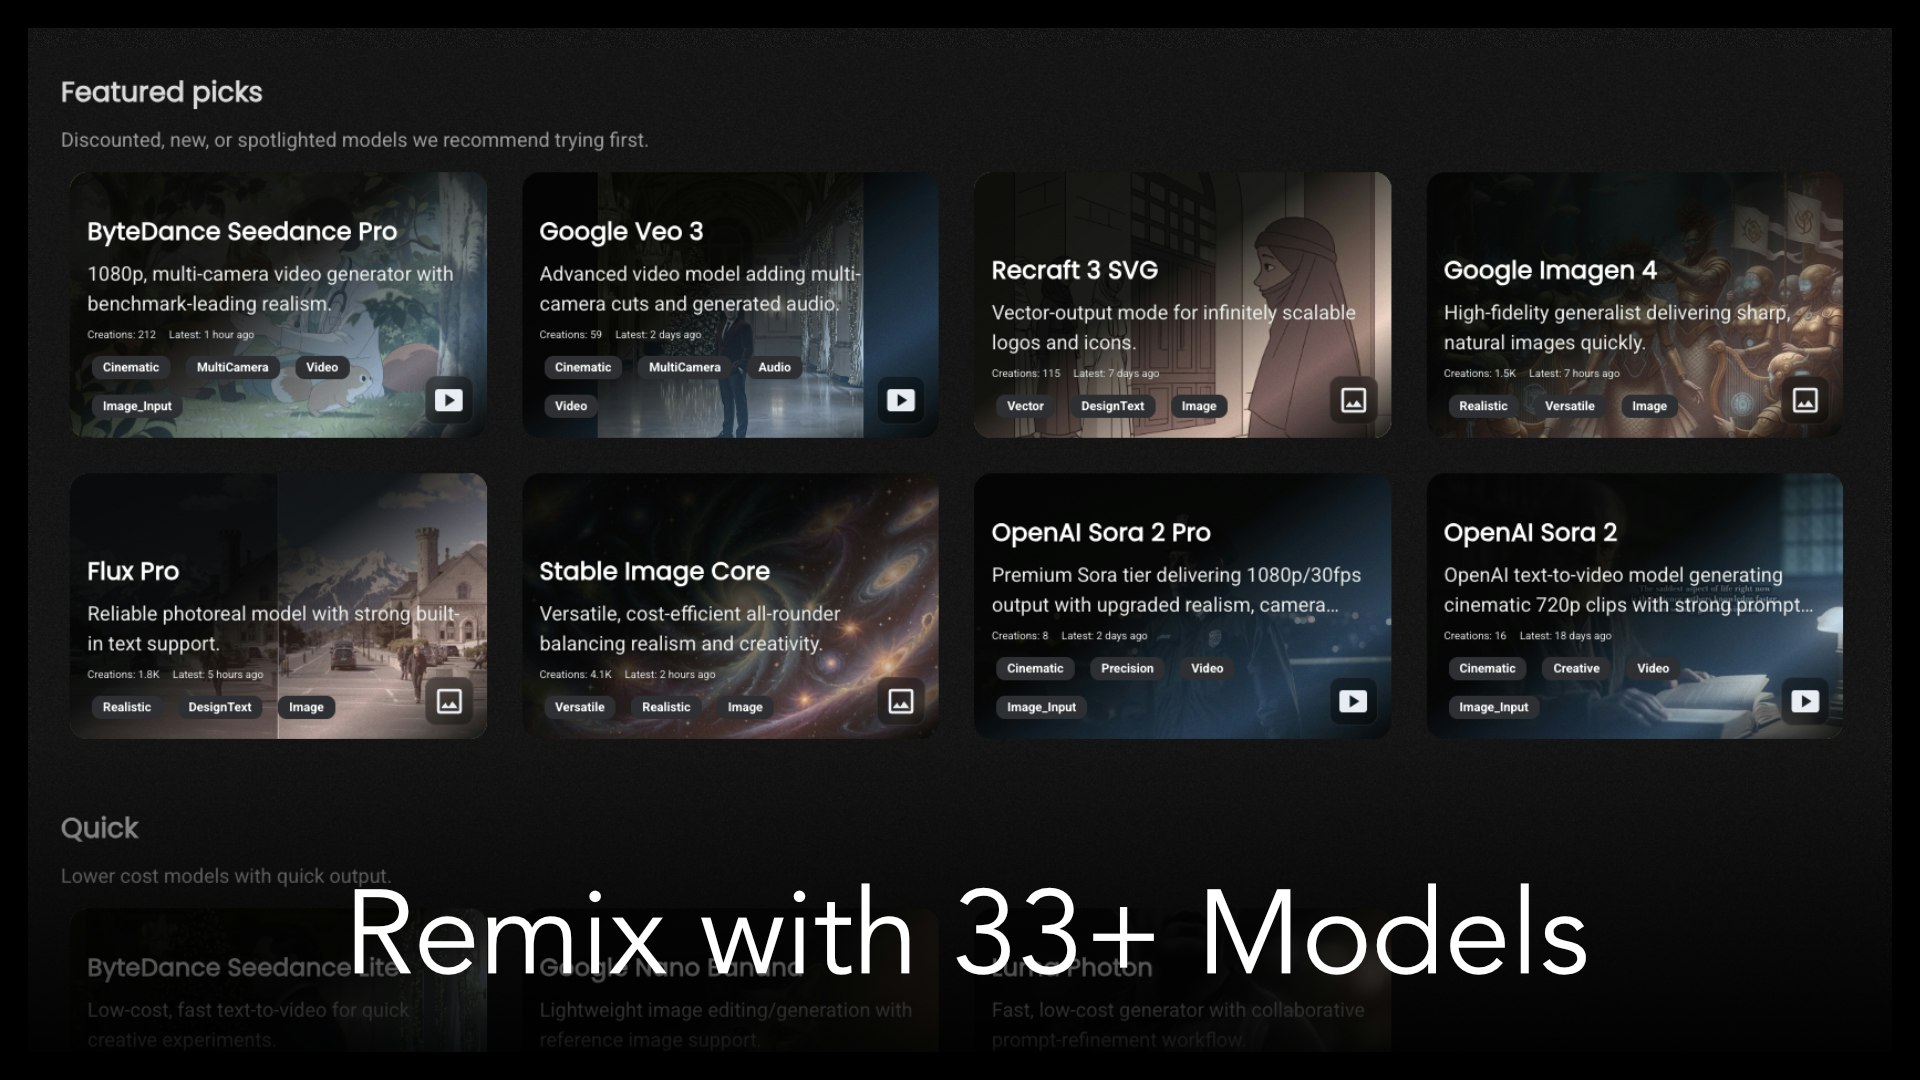Click "Creations: 4.1K" on Stable Image Core card

coord(575,675)
